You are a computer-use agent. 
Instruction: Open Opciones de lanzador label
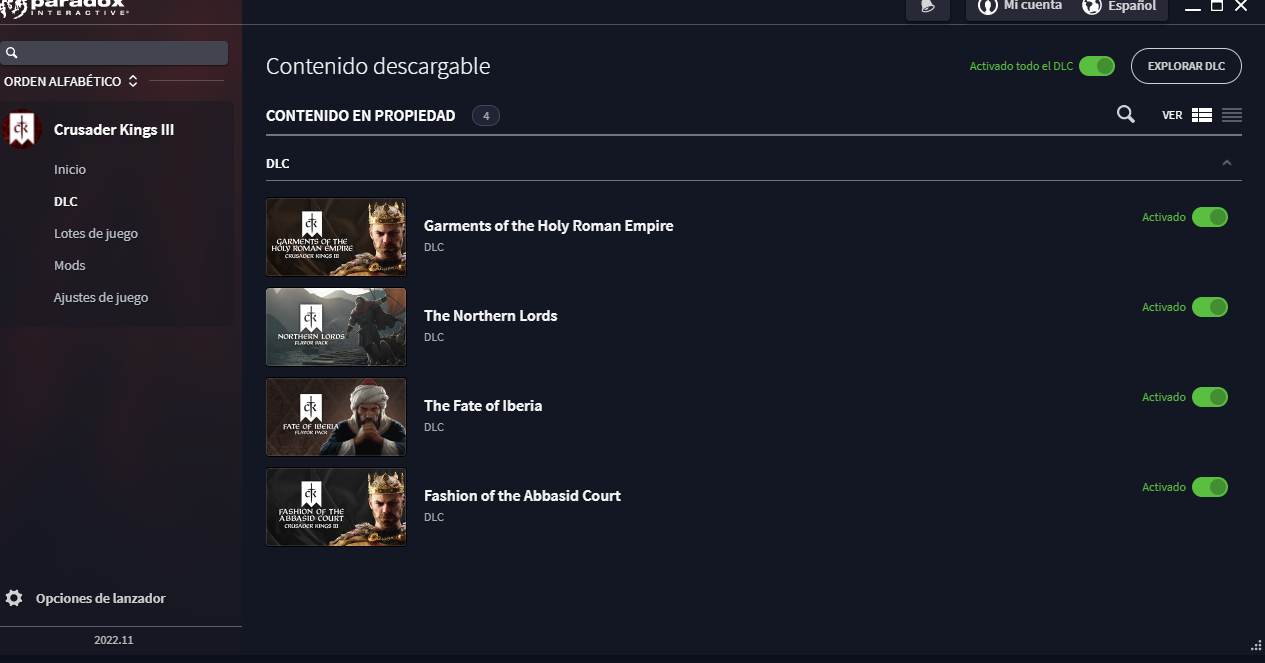click(100, 598)
